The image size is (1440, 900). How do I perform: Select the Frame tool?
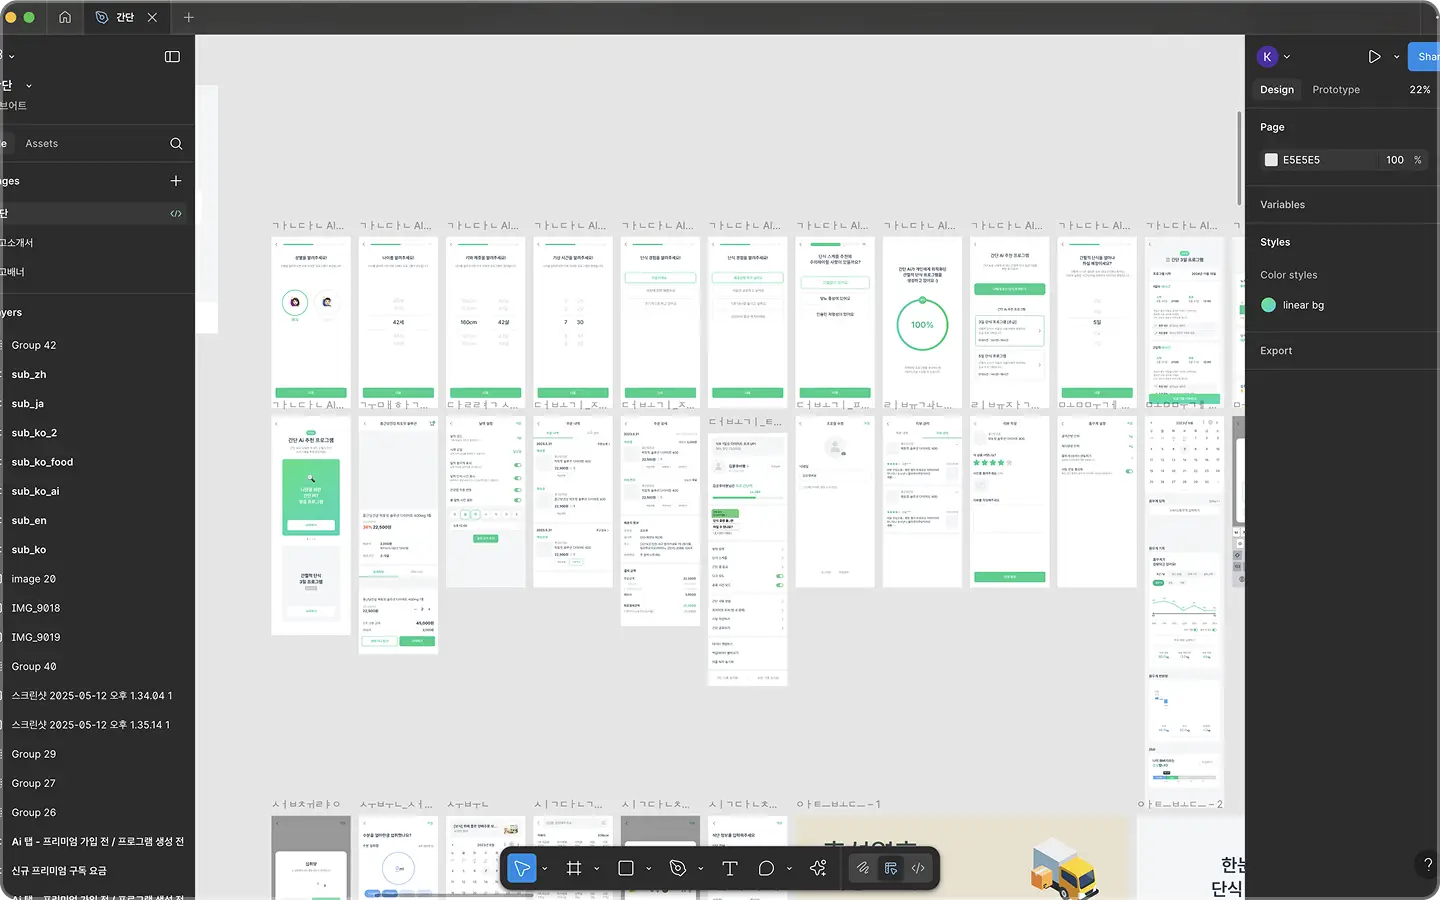(574, 868)
